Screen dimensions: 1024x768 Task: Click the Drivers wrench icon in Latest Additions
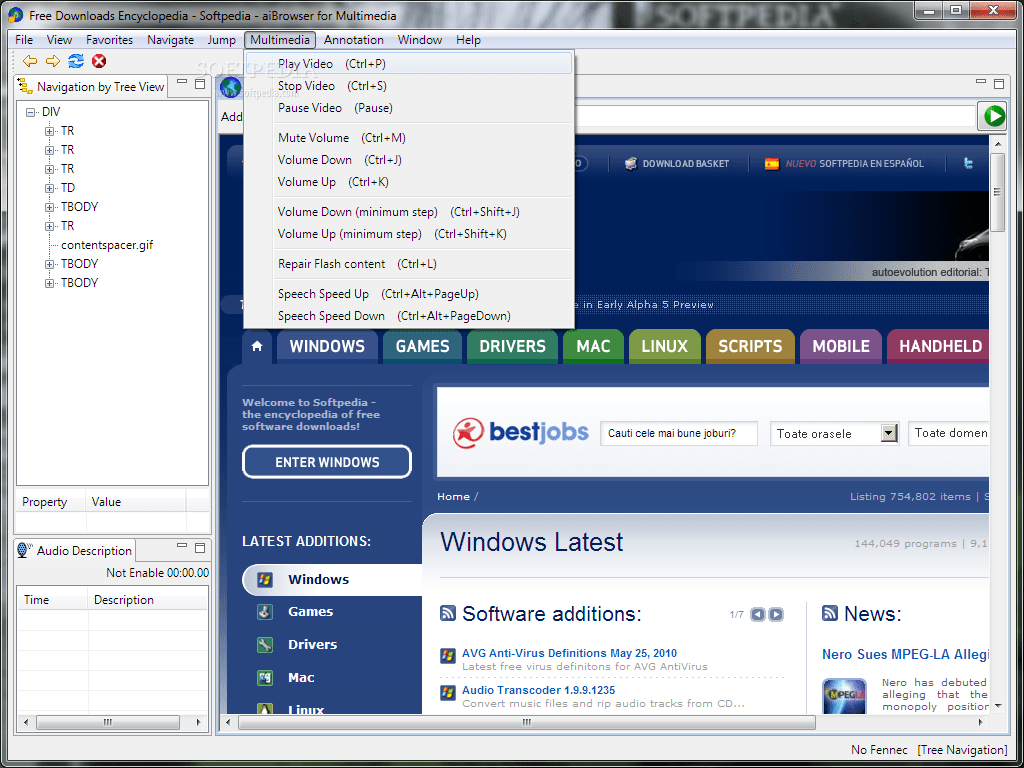point(264,645)
